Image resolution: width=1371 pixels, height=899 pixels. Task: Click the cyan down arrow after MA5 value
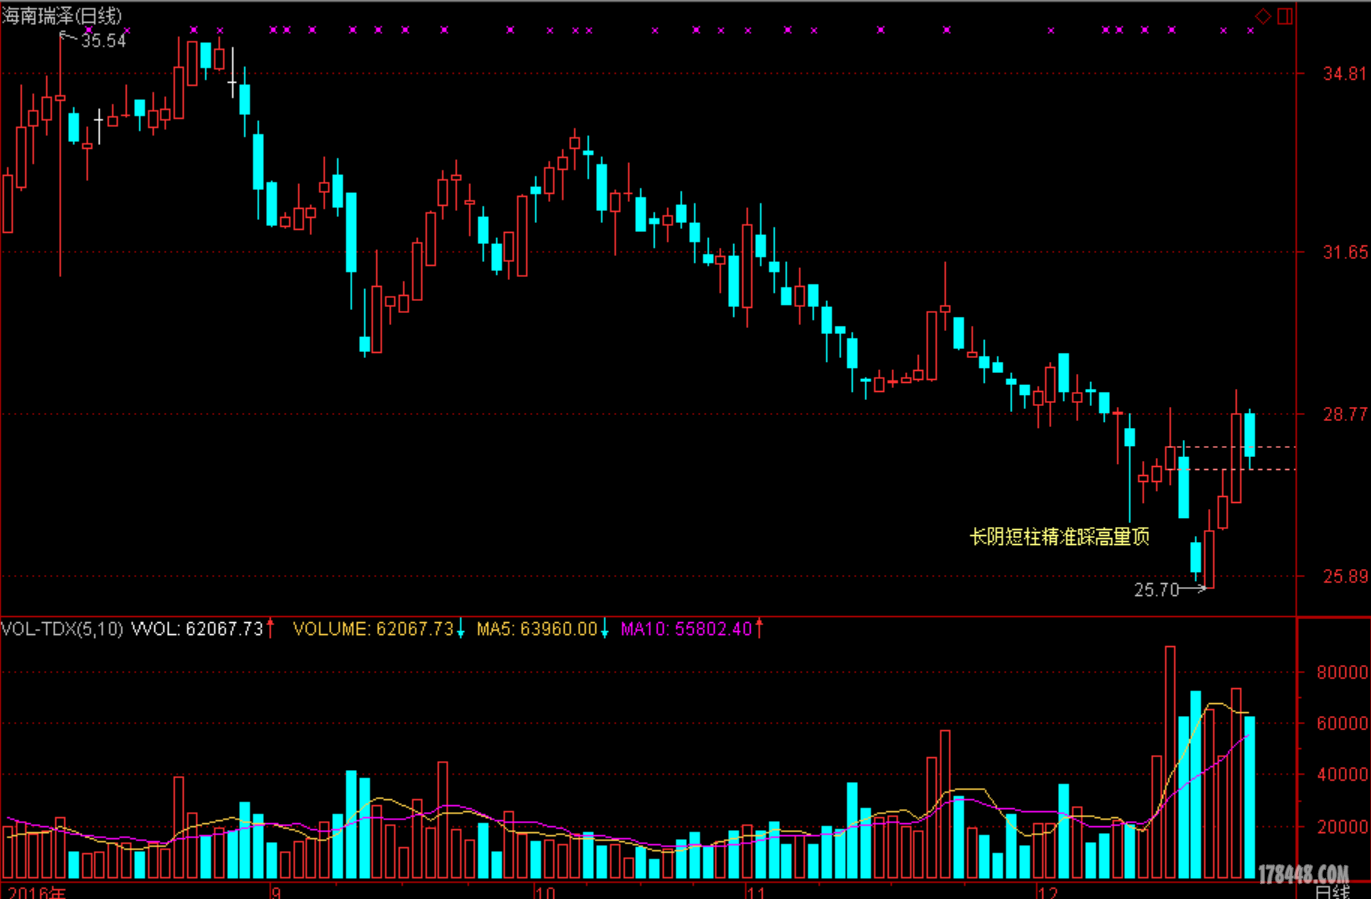(x=604, y=629)
